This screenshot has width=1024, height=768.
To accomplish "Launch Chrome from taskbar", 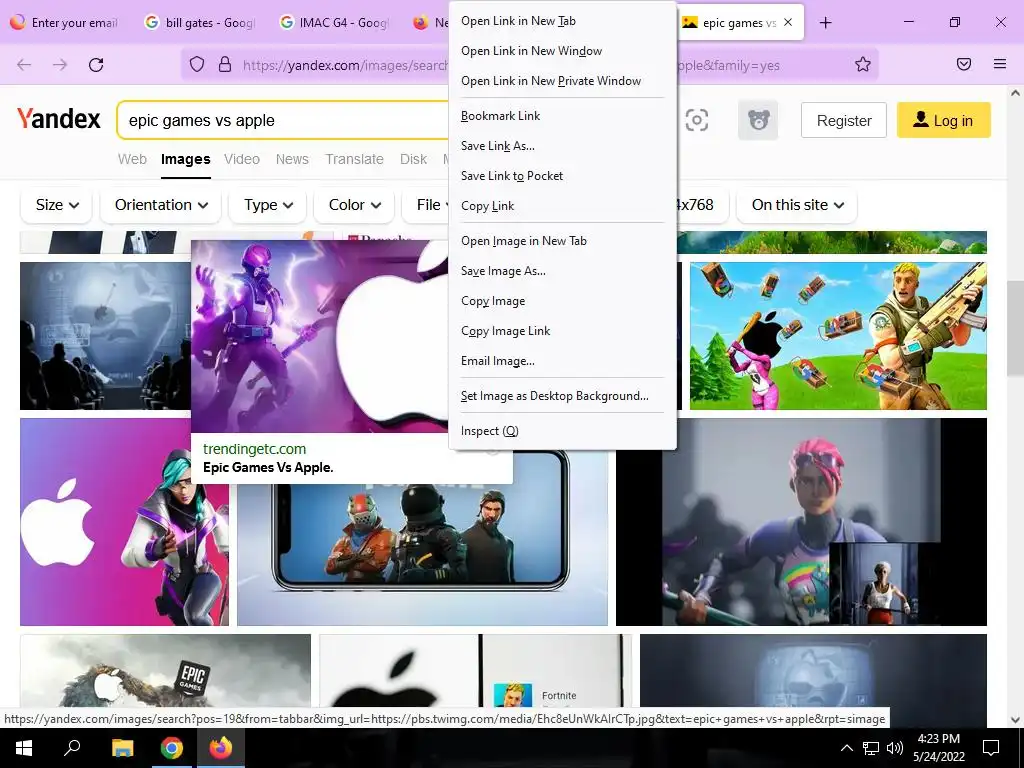I will (x=172, y=748).
